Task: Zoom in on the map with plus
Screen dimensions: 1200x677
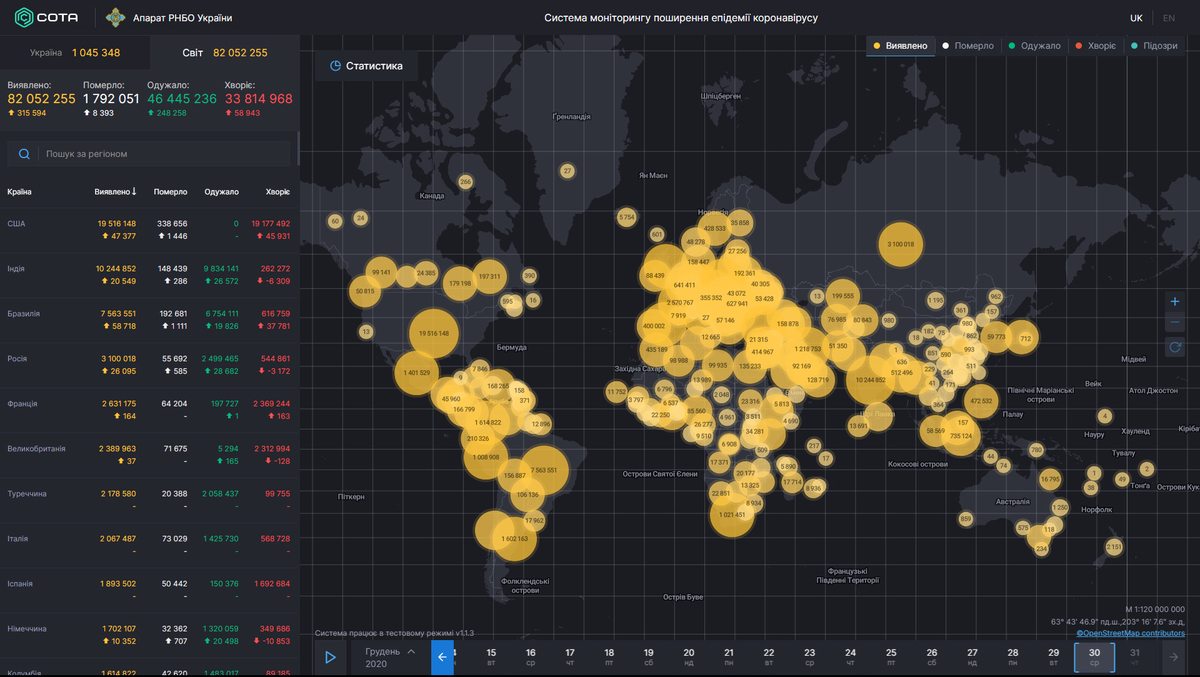Action: [x=1175, y=302]
